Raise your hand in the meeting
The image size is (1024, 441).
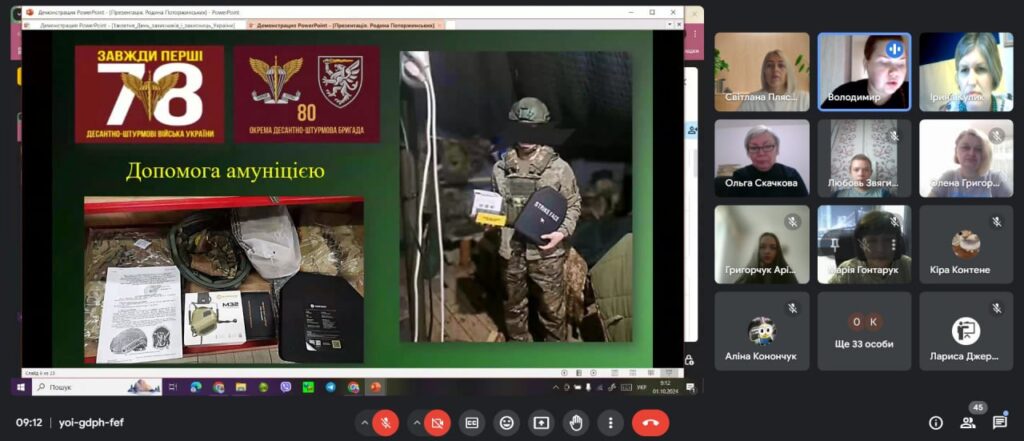point(575,423)
